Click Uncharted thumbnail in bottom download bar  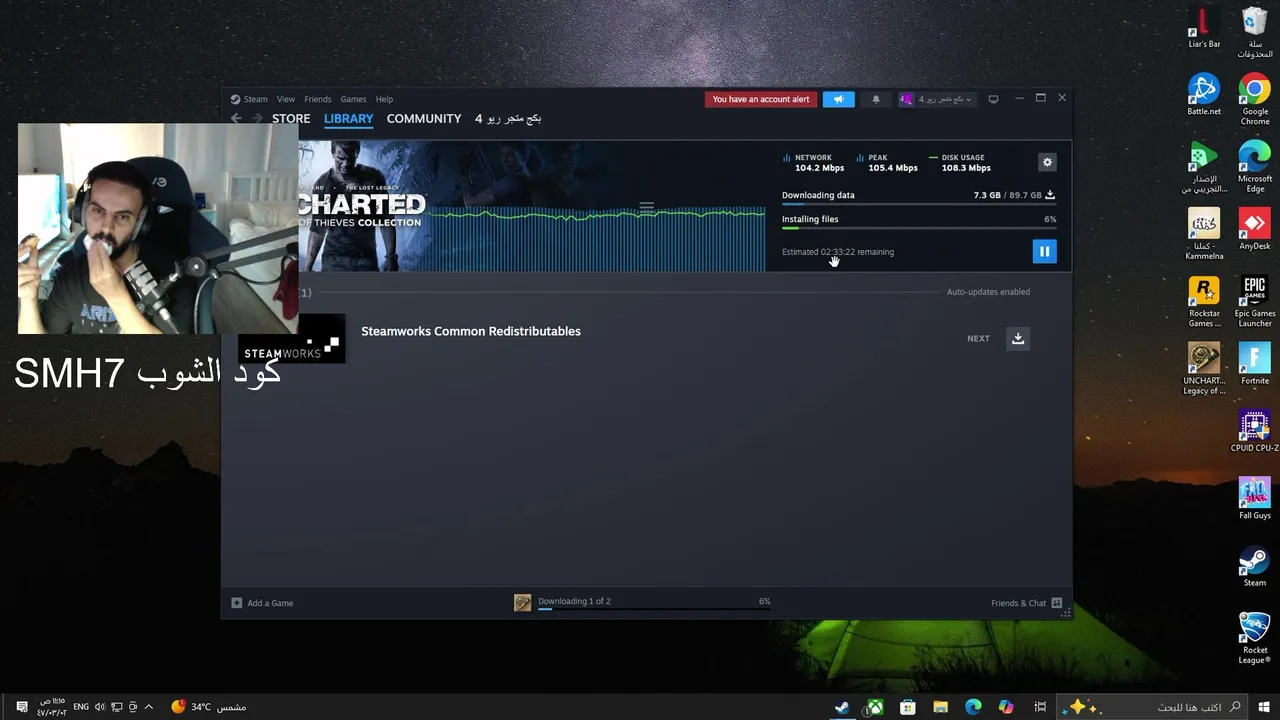tap(522, 602)
